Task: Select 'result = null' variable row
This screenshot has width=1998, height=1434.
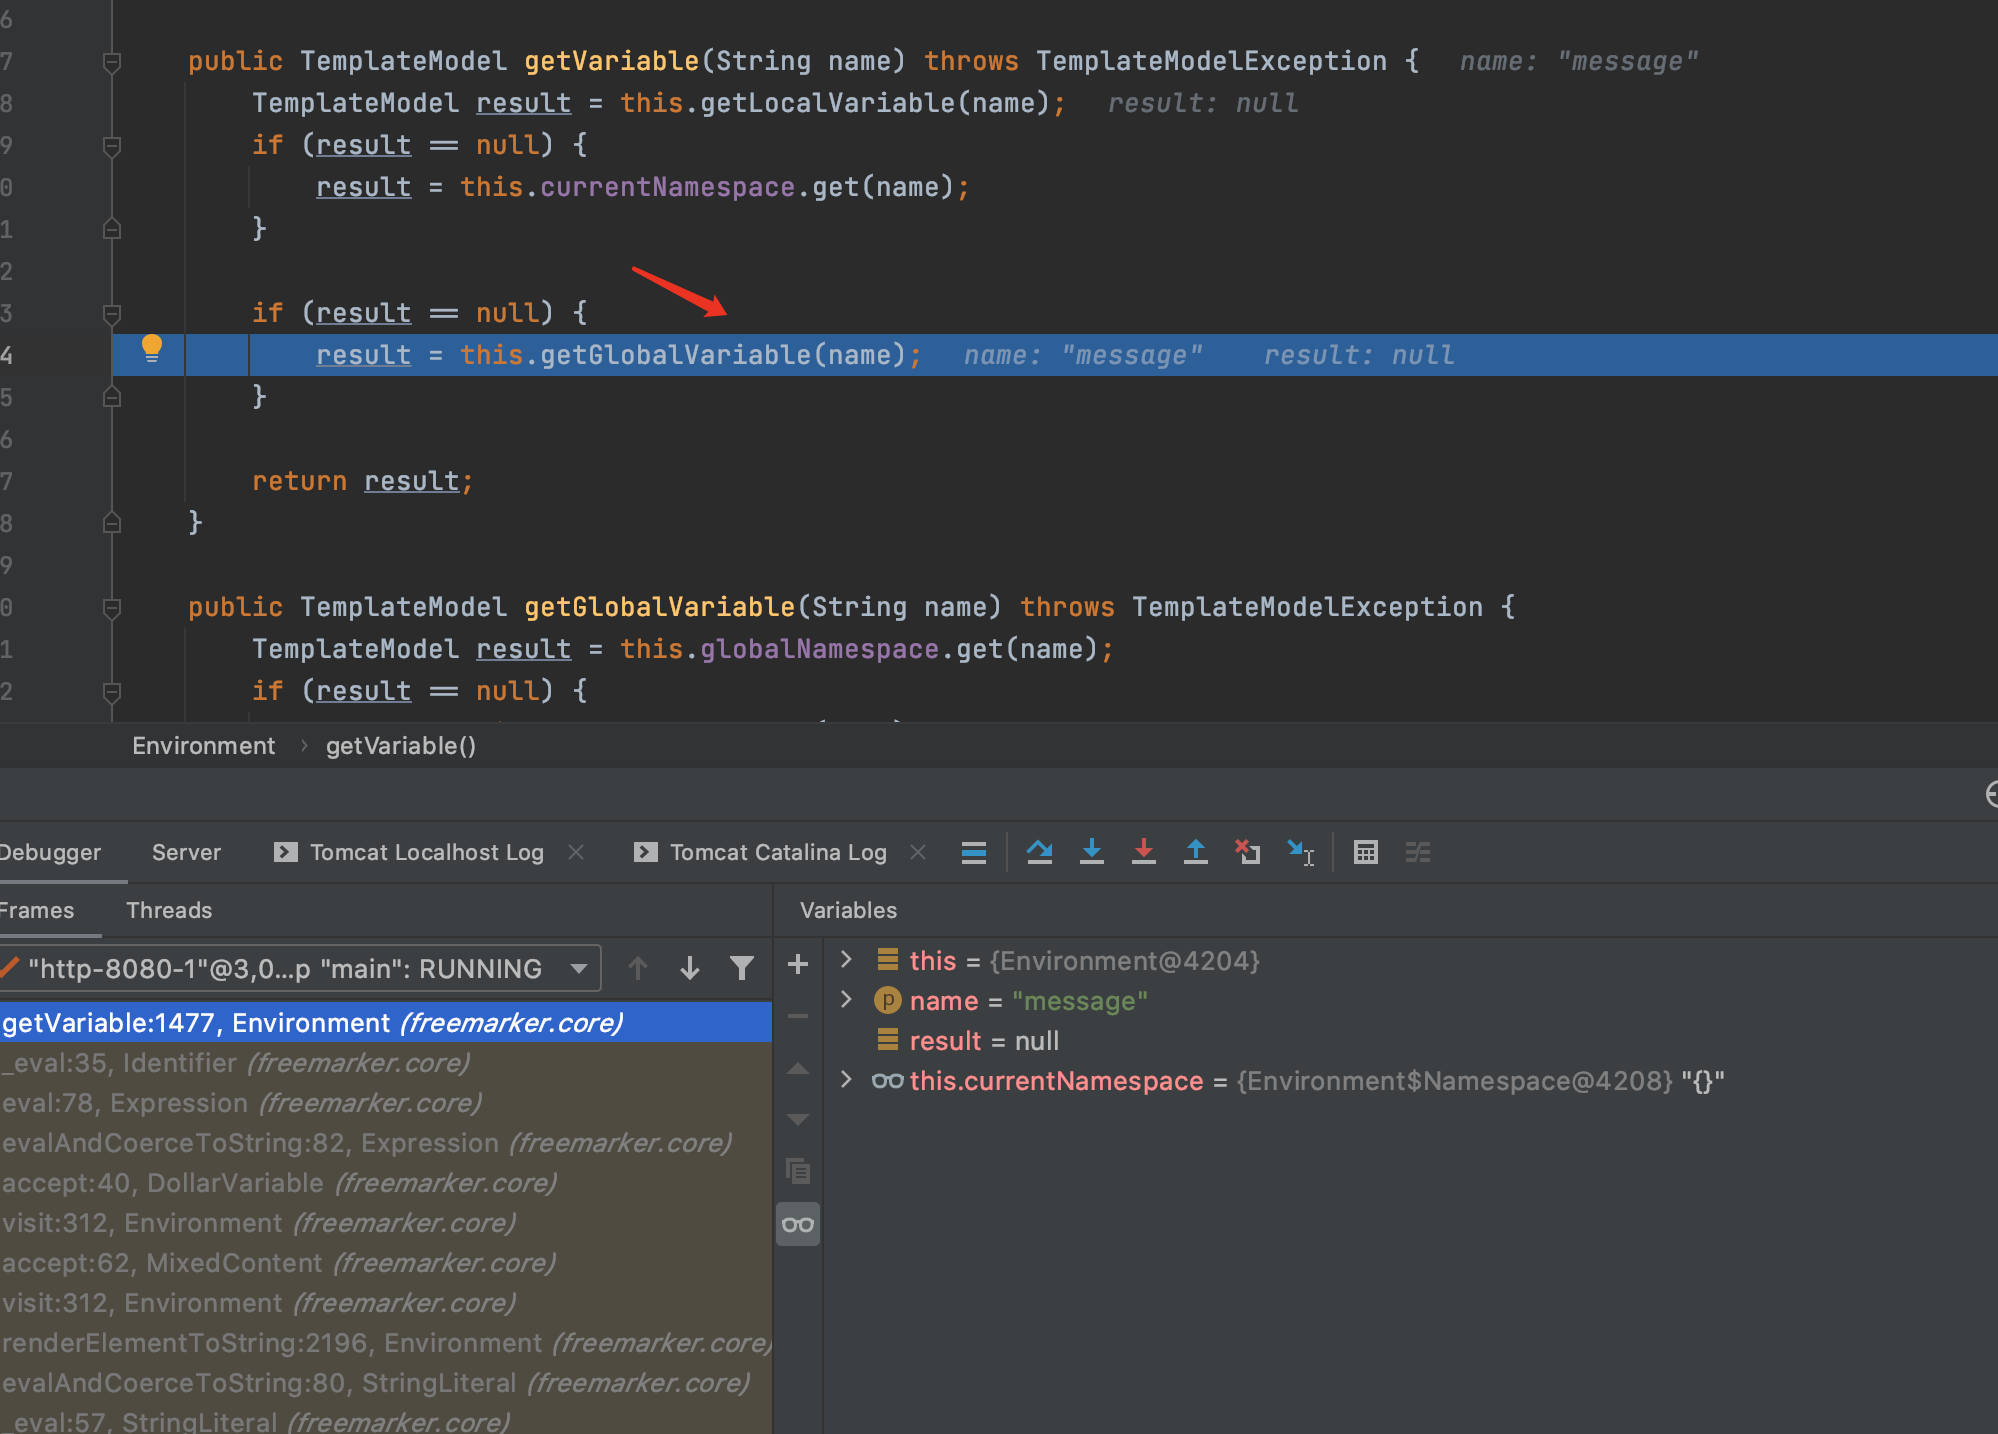Action: [1410, 1041]
